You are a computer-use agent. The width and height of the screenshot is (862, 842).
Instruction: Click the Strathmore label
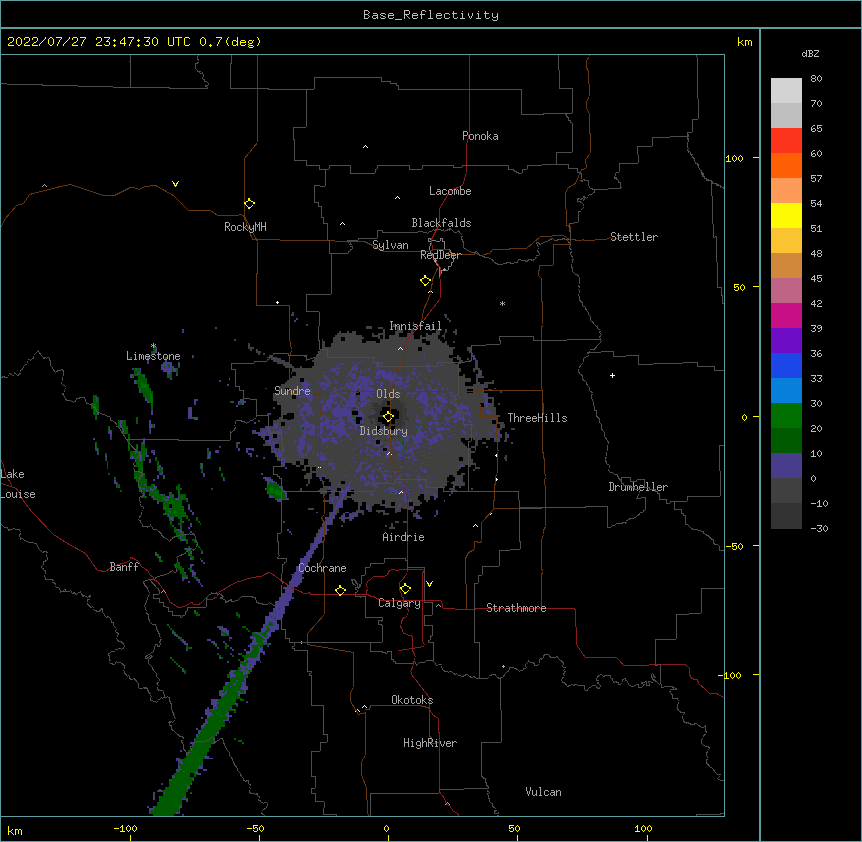point(516,608)
